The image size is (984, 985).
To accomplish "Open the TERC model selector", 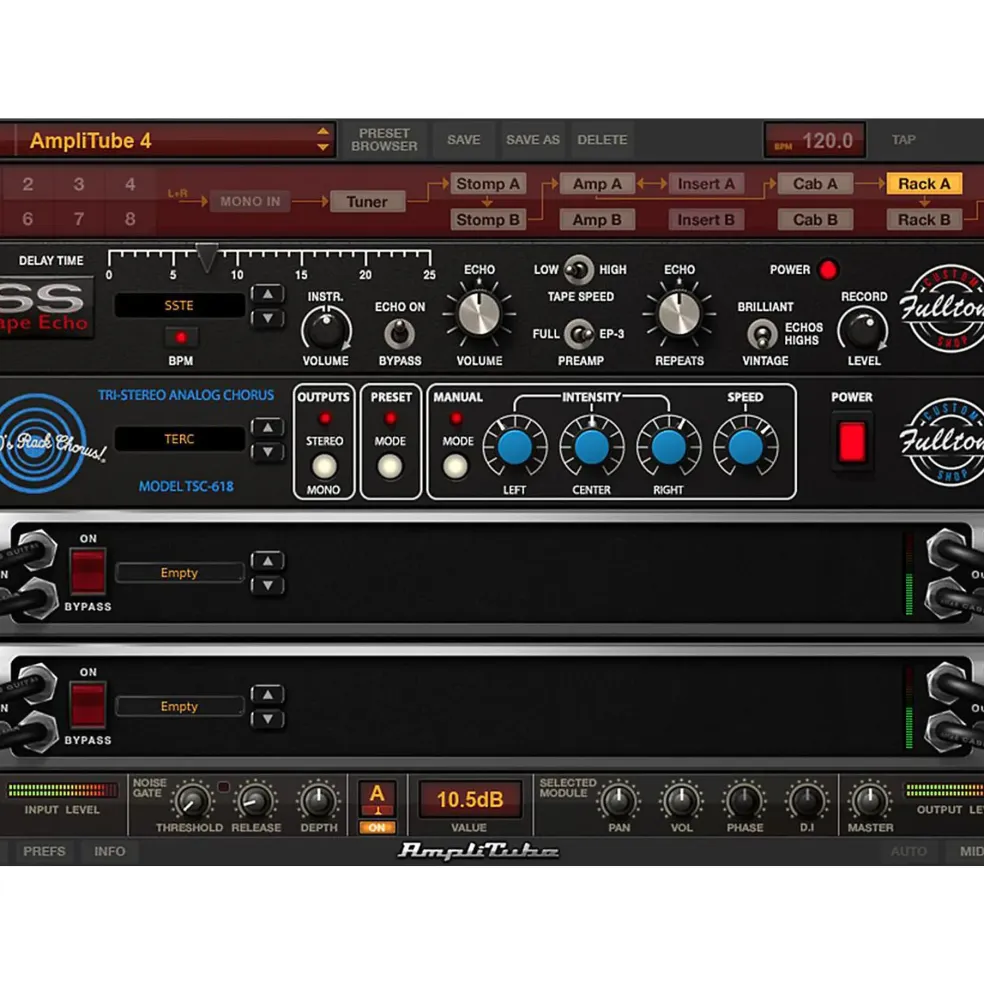I will tap(179, 439).
